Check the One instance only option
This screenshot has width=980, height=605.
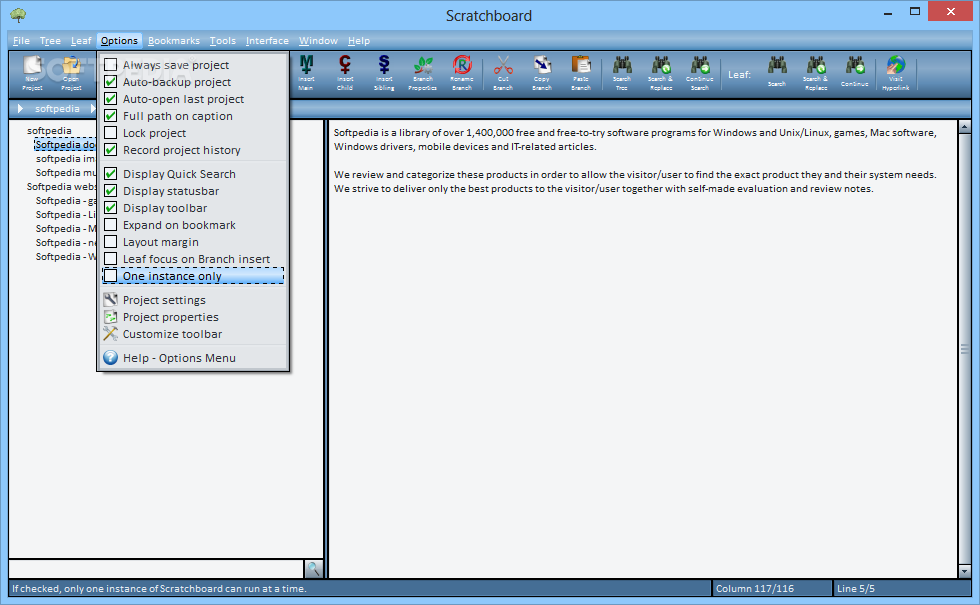111,276
